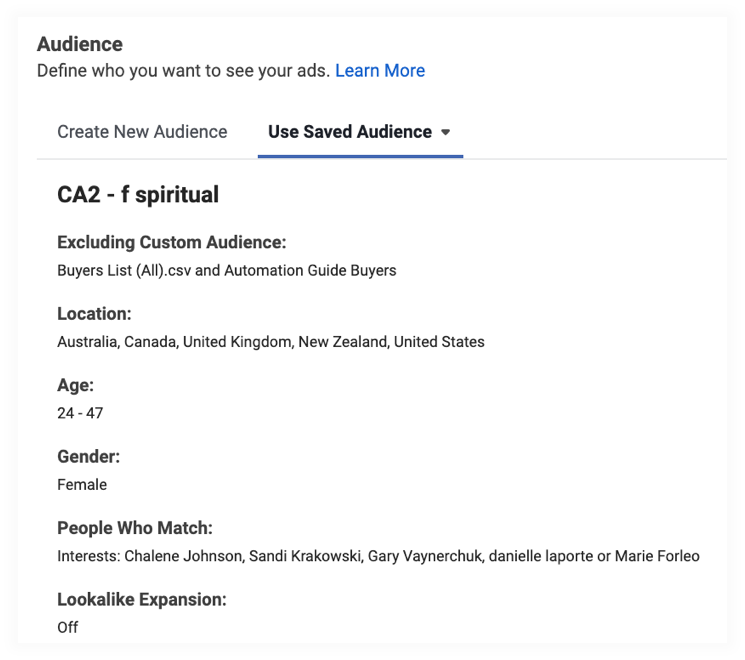Click the CA2 - f spiritual audience name
Screen dimensions: 745x660
138,194
